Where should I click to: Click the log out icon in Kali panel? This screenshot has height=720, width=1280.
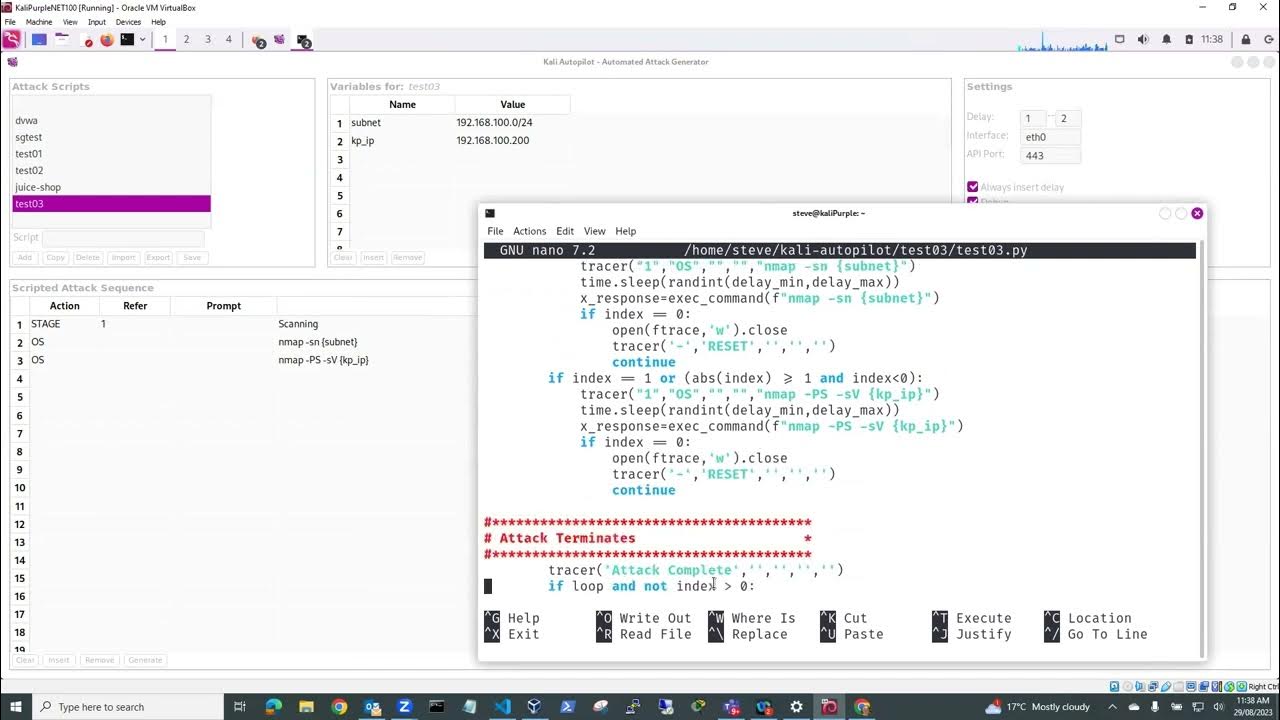(1267, 40)
